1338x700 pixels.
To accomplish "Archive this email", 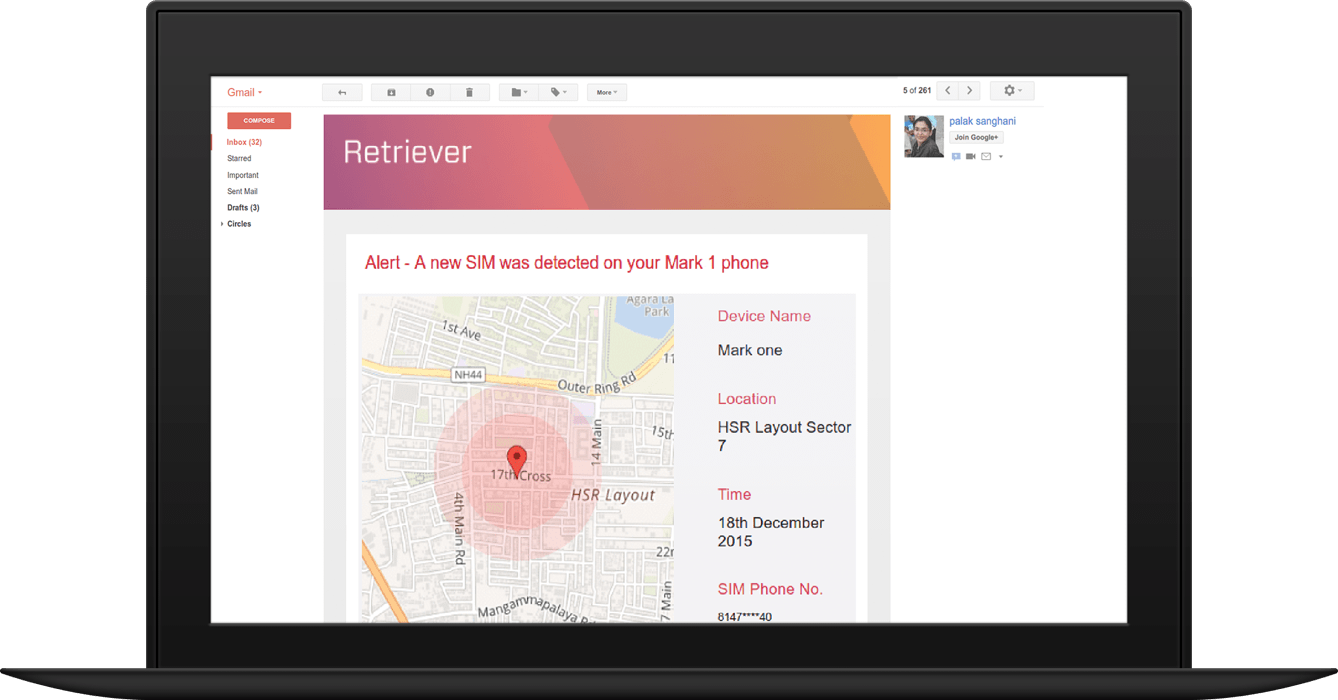I will click(391, 92).
